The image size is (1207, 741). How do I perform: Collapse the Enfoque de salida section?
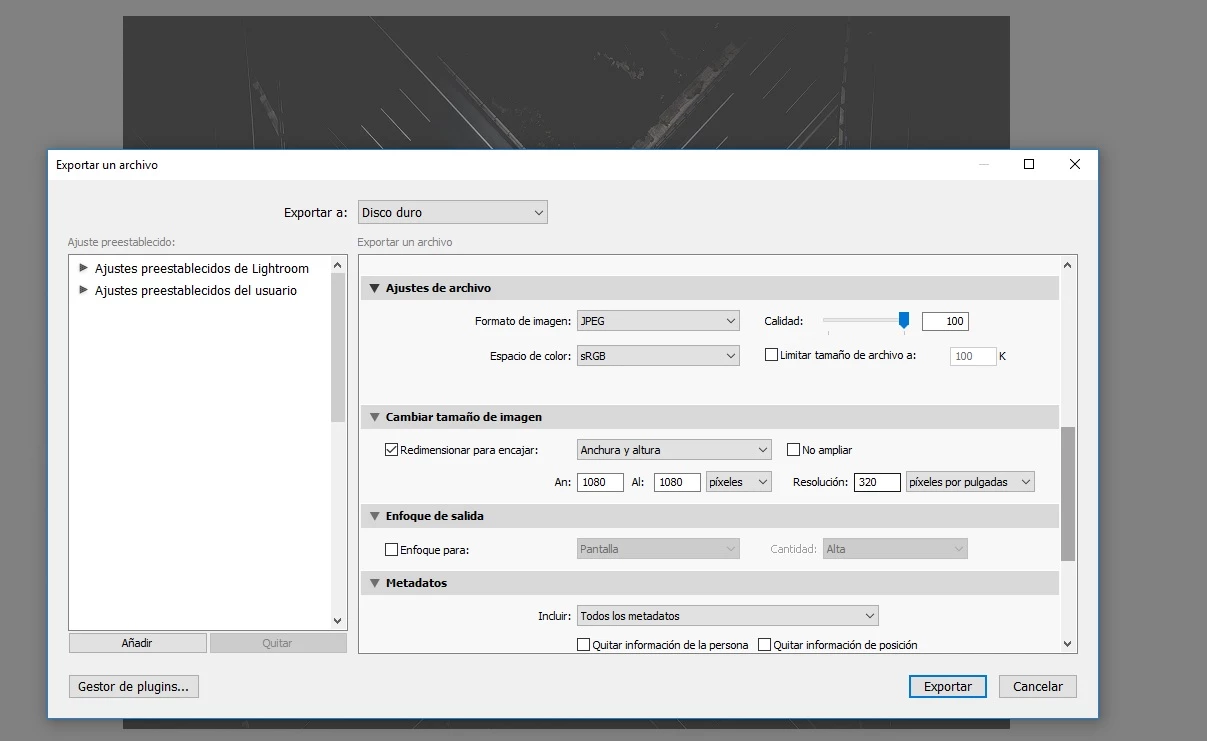click(375, 516)
